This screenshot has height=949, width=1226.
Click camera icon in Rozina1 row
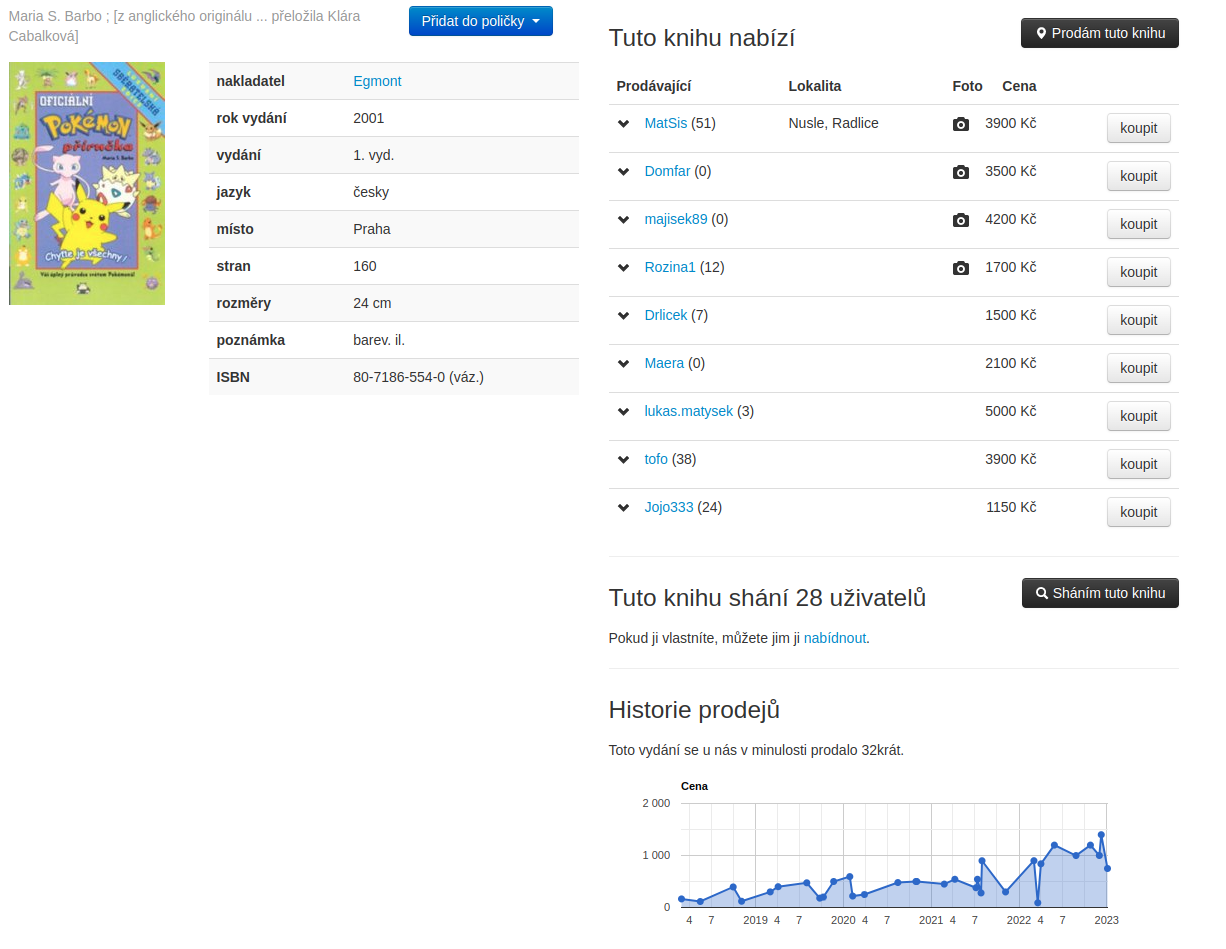960,268
